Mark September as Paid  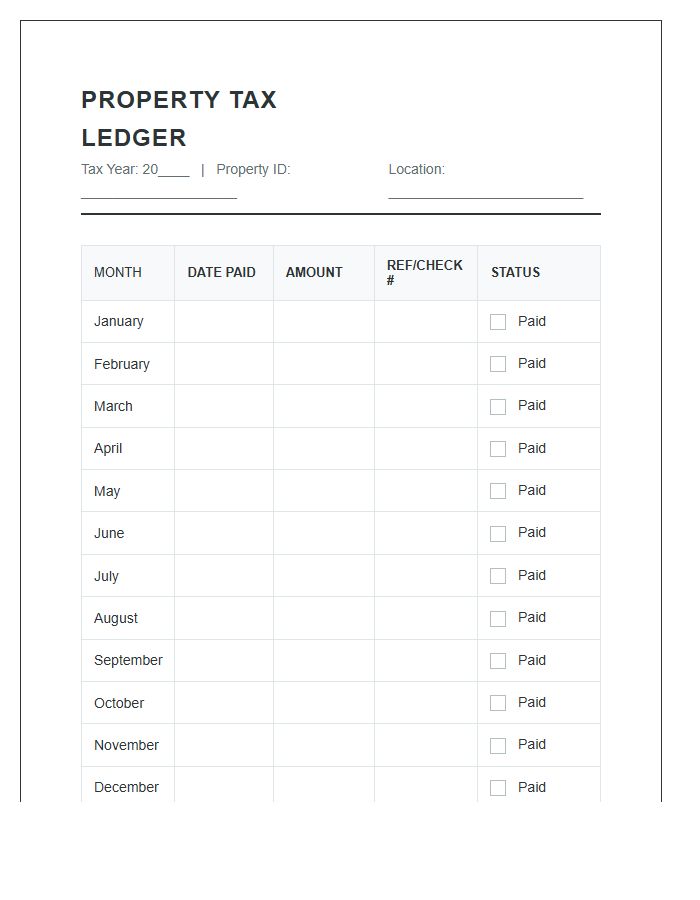pos(498,661)
